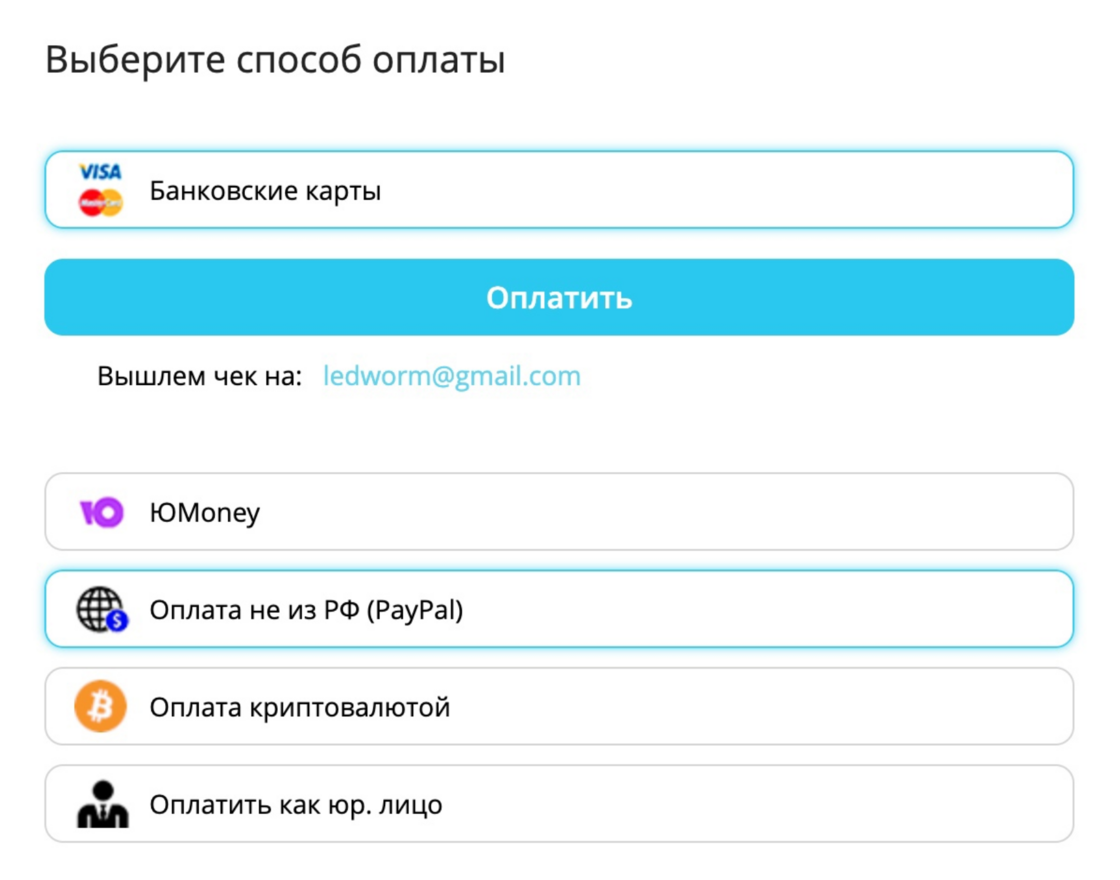Click the Банковские карты text label
The height and width of the screenshot is (880, 1120).
pos(265,190)
